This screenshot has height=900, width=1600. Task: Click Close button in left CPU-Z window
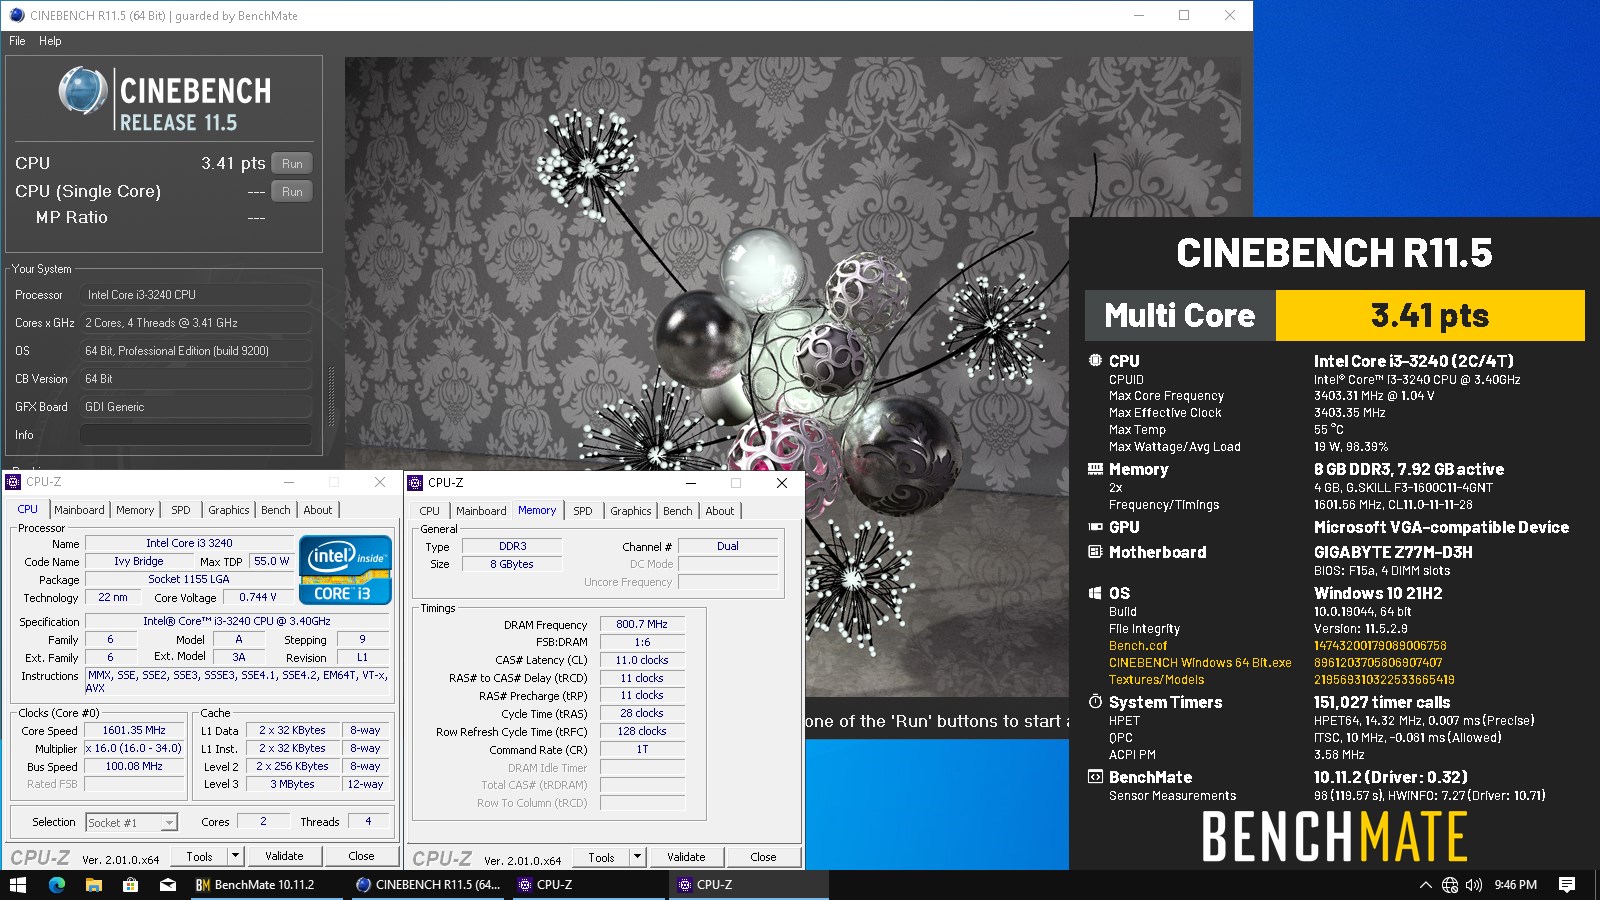click(x=361, y=856)
